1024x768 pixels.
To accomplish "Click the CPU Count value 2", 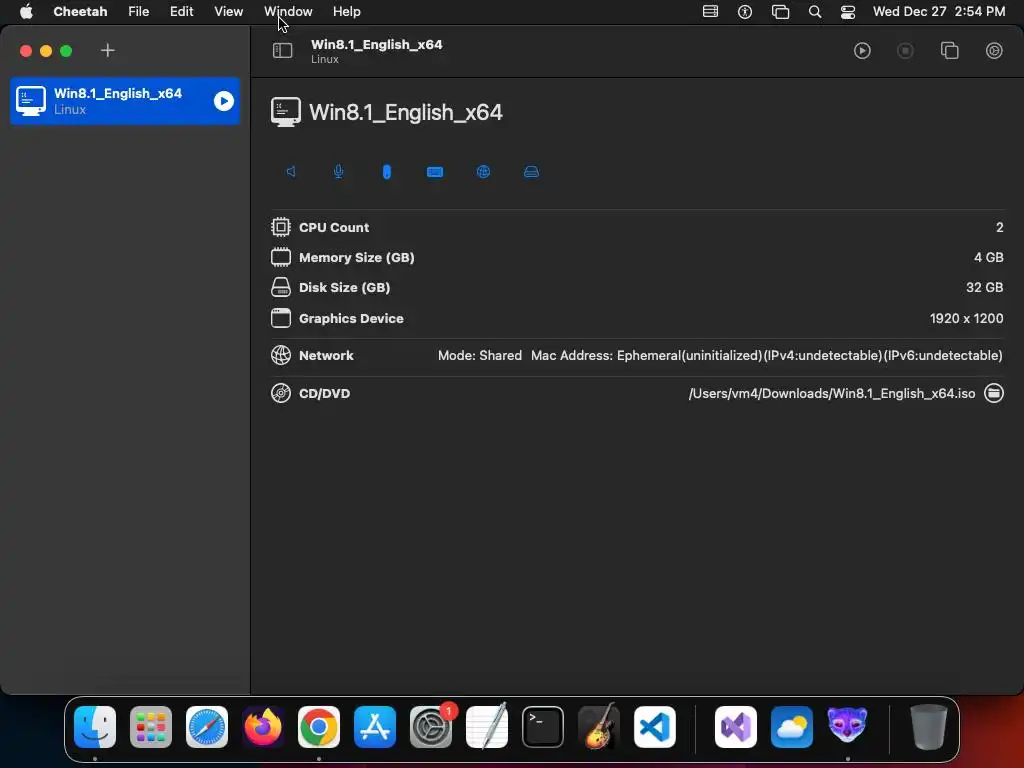I will coord(999,227).
